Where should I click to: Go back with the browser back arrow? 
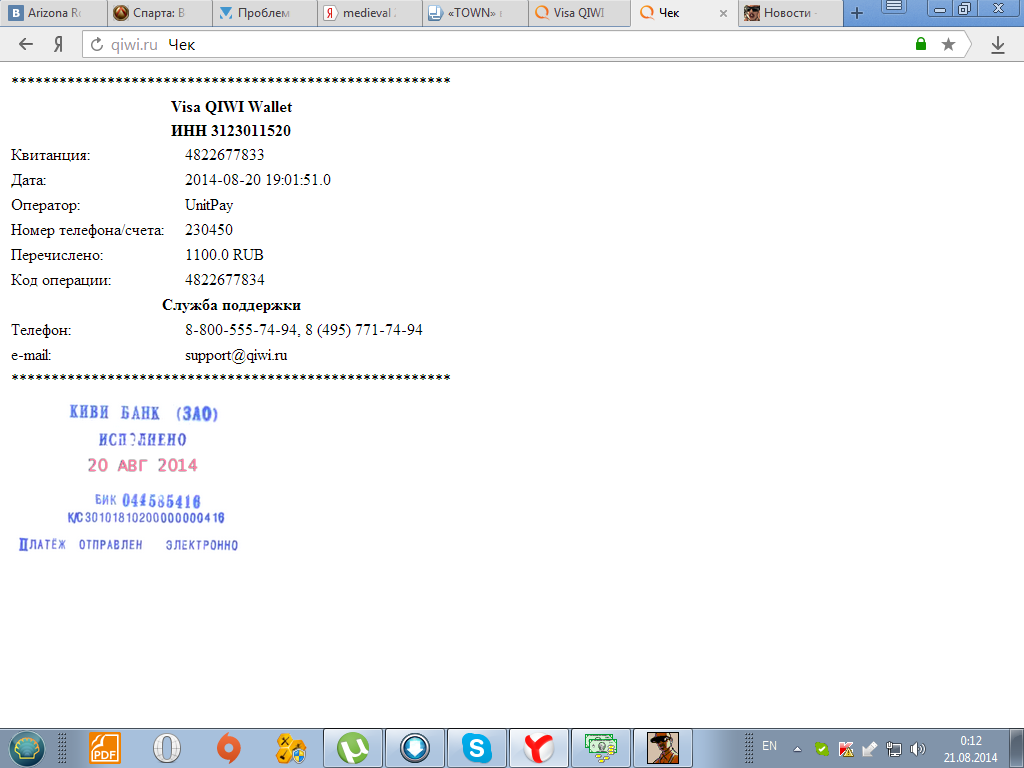coord(25,44)
